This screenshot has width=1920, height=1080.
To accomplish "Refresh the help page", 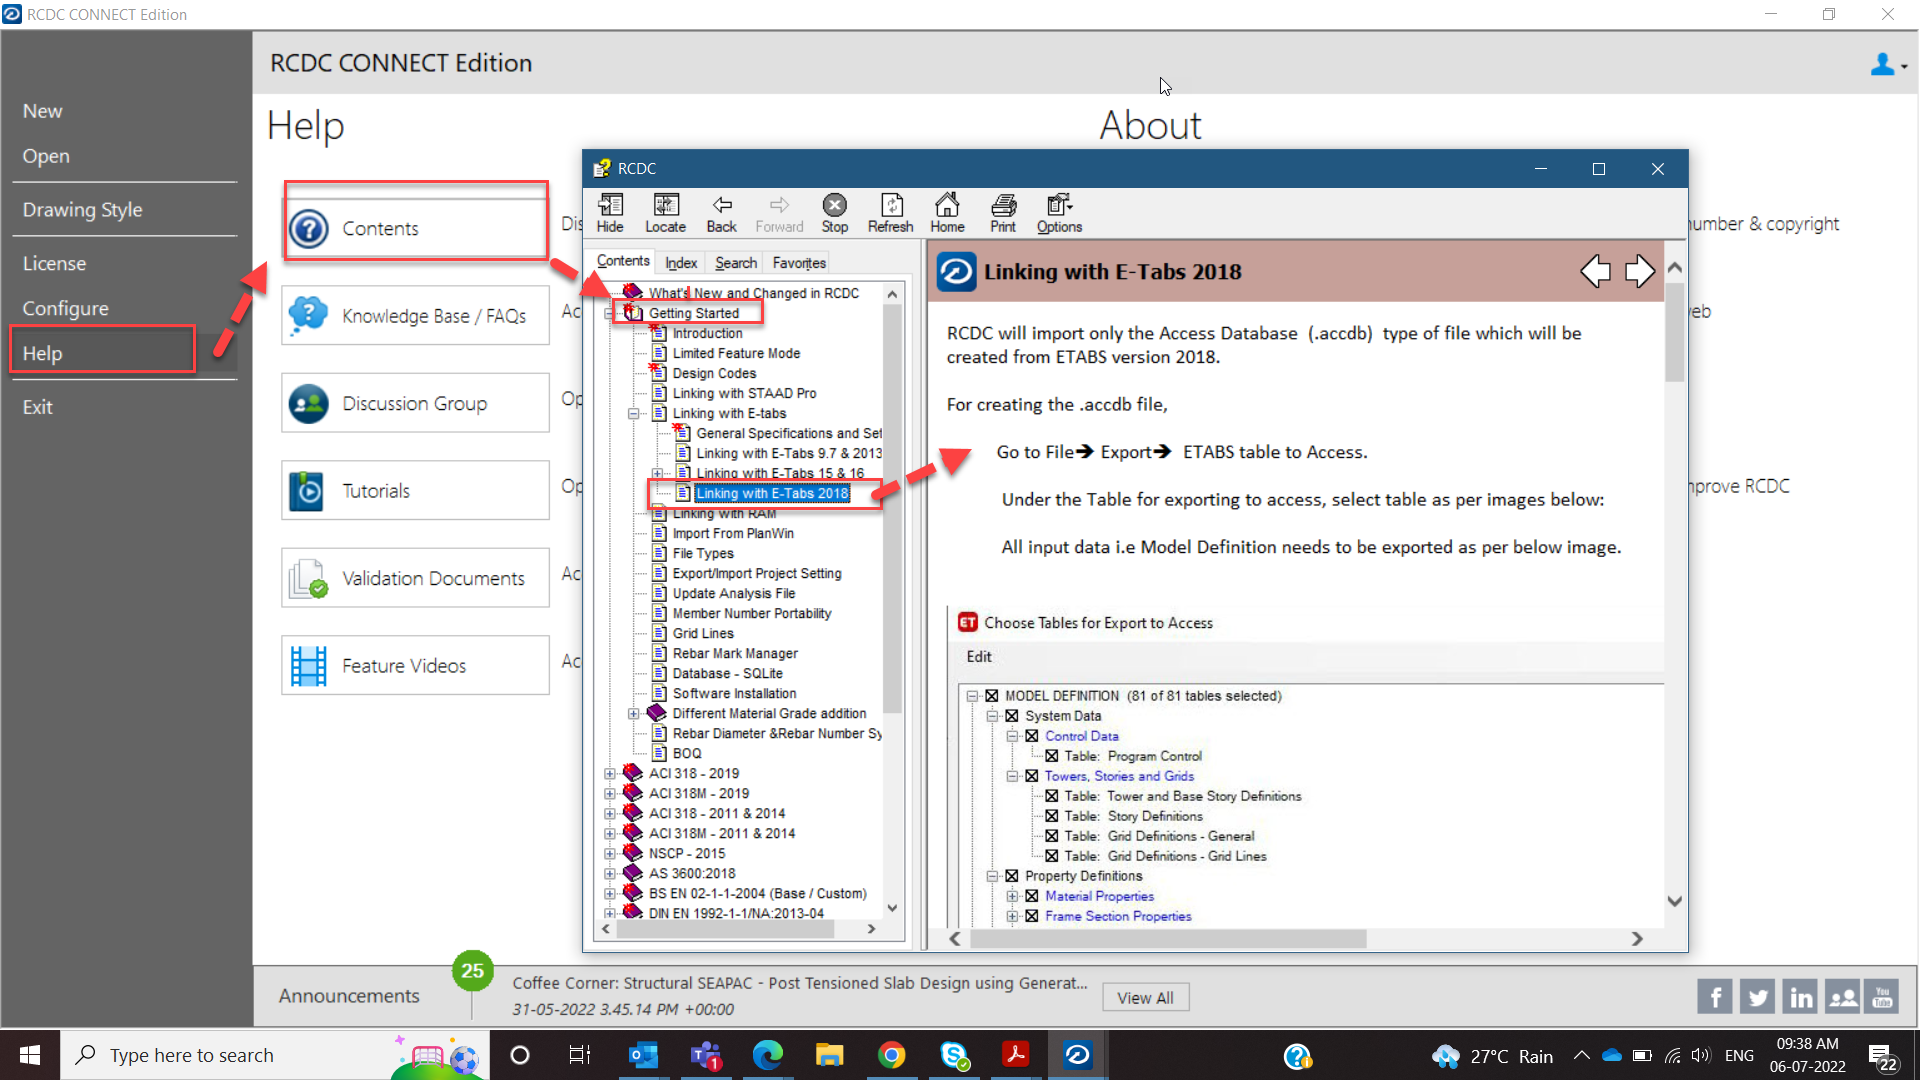I will tap(890, 213).
